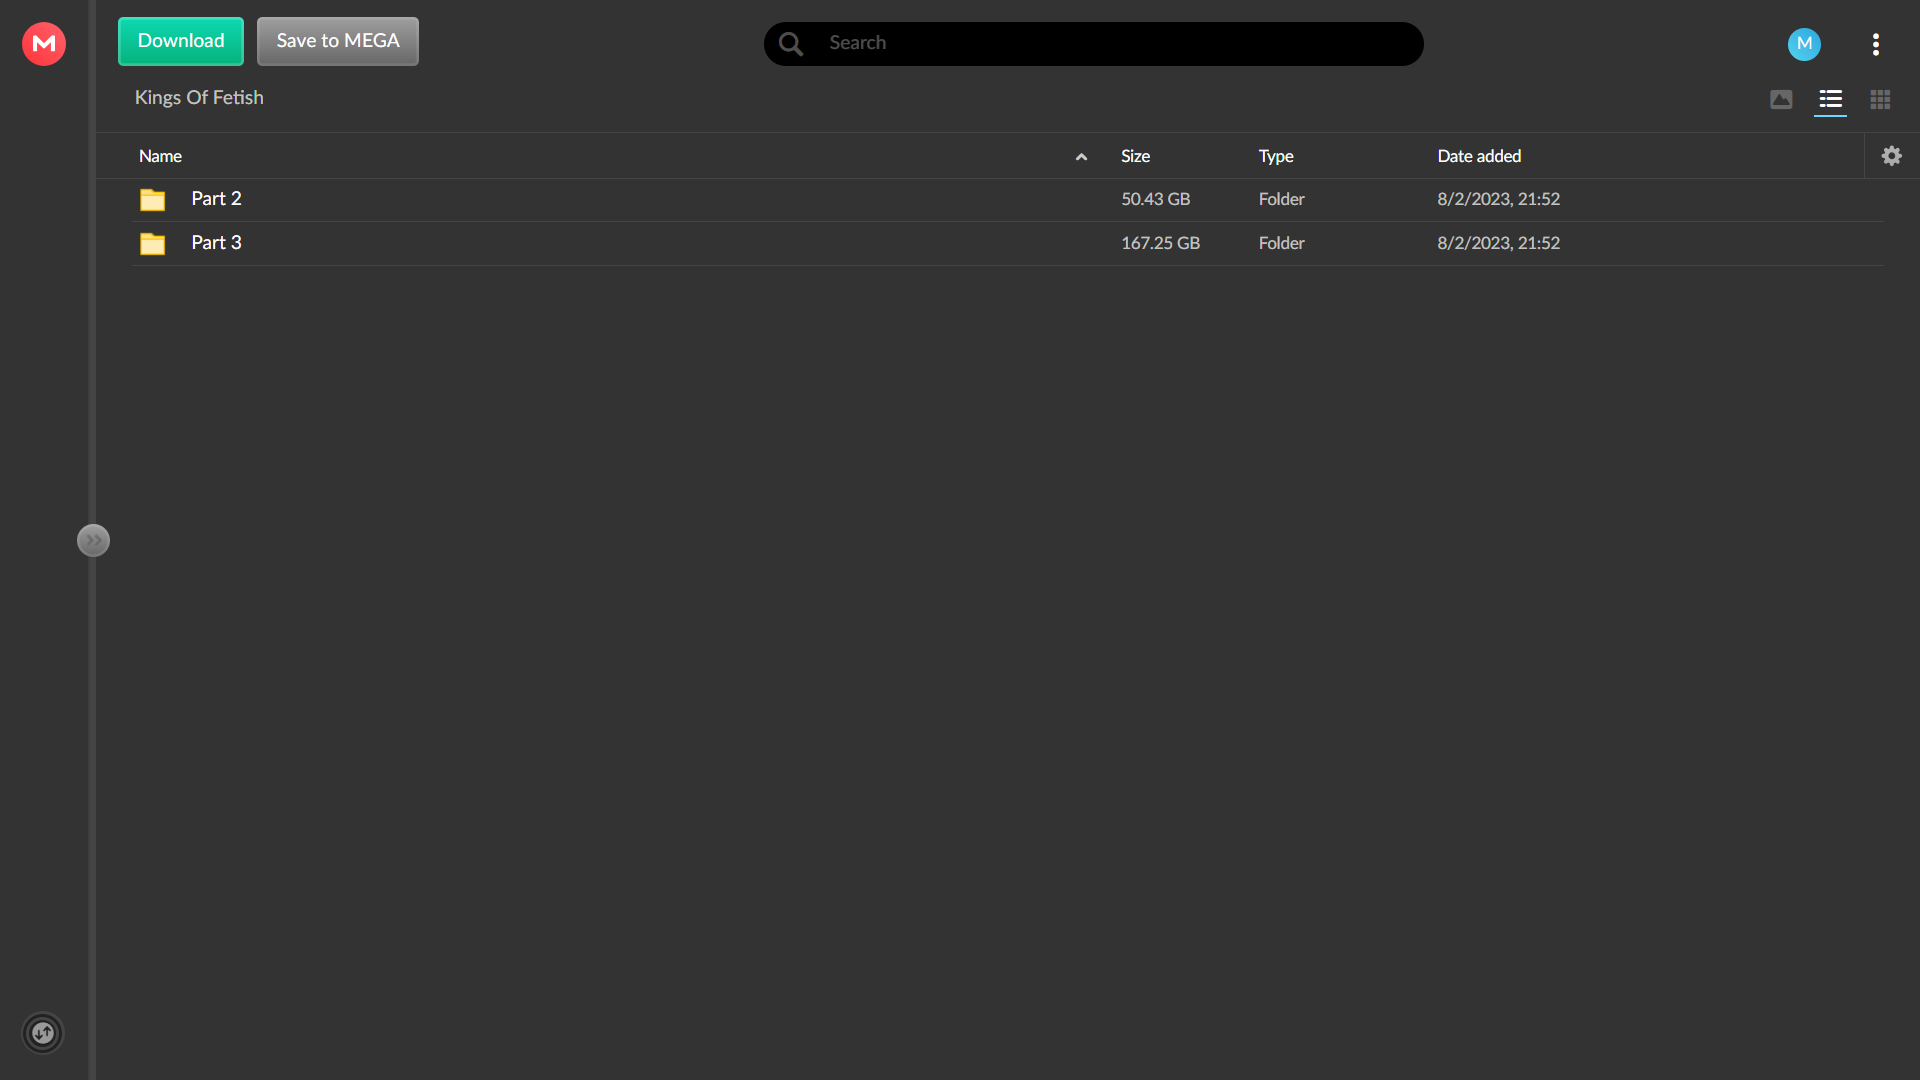Open the three-dot more options menu
Screen dimensions: 1920x1080
1876,44
